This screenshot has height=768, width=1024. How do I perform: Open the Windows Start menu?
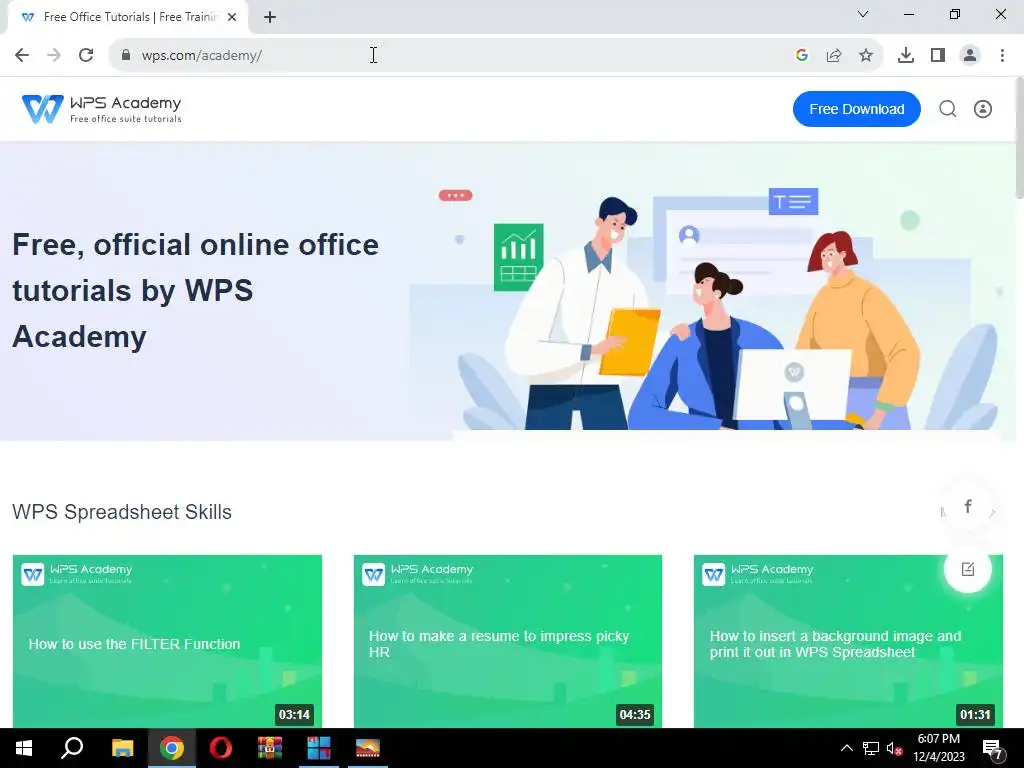(x=24, y=748)
